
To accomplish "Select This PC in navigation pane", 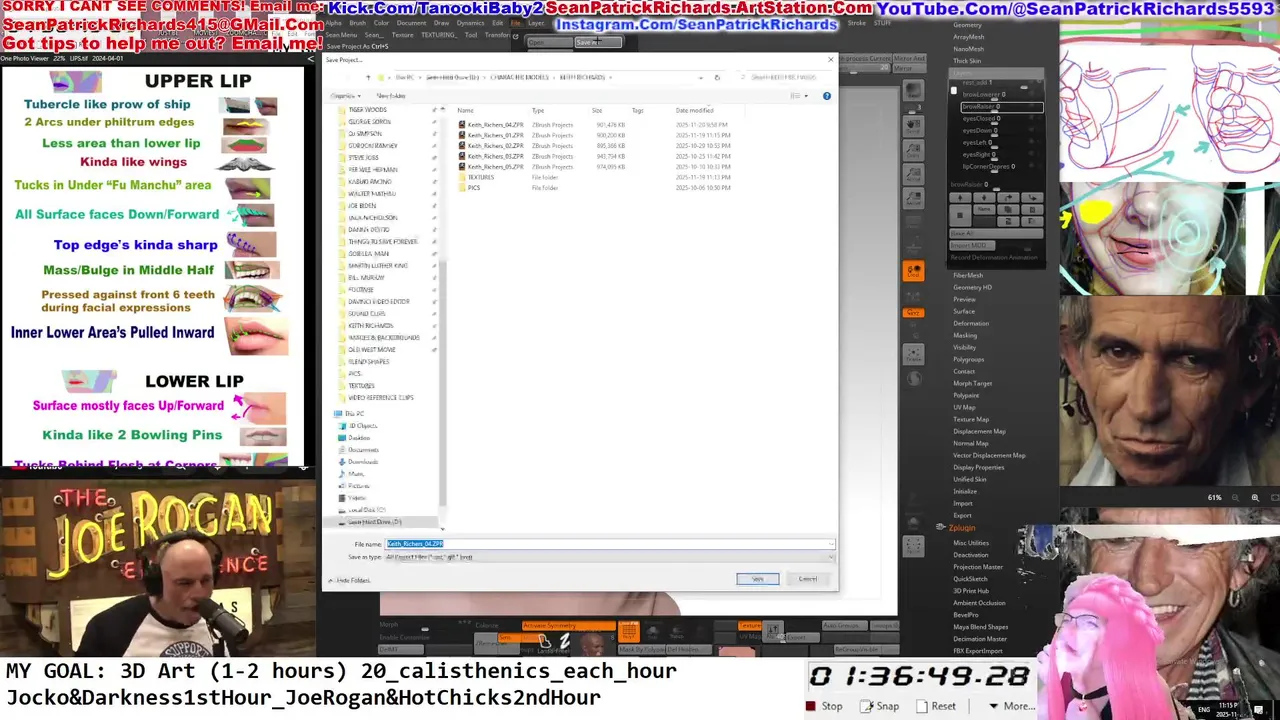I will (x=354, y=414).
